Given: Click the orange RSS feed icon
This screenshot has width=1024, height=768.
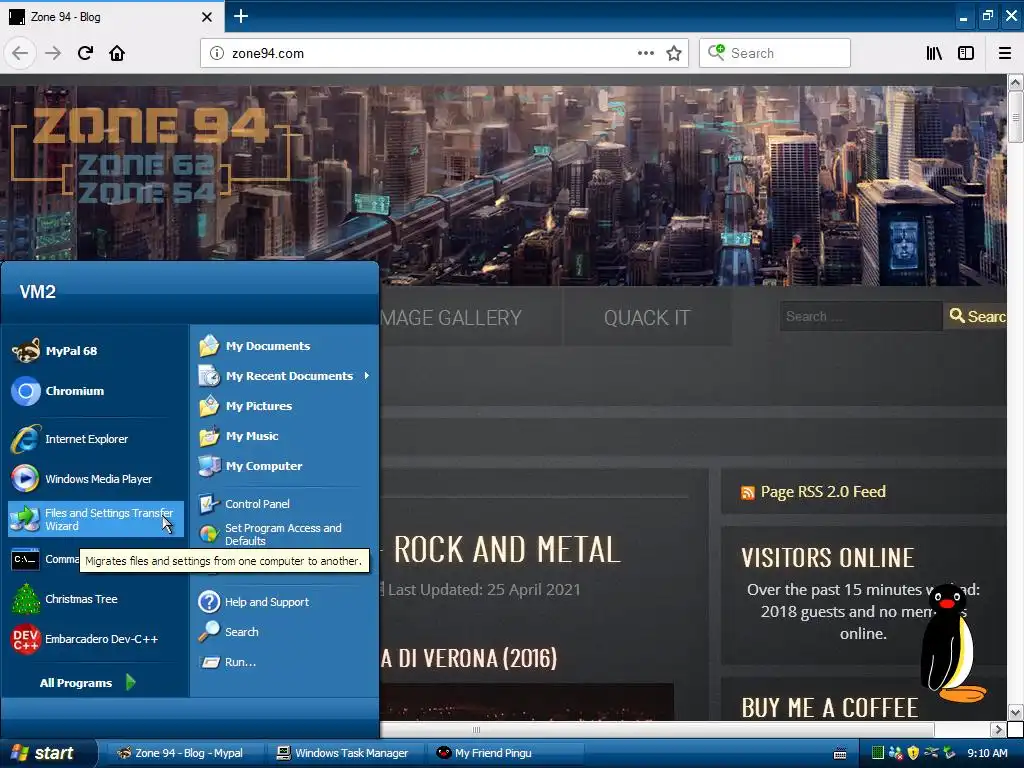Looking at the screenshot, I should [748, 492].
